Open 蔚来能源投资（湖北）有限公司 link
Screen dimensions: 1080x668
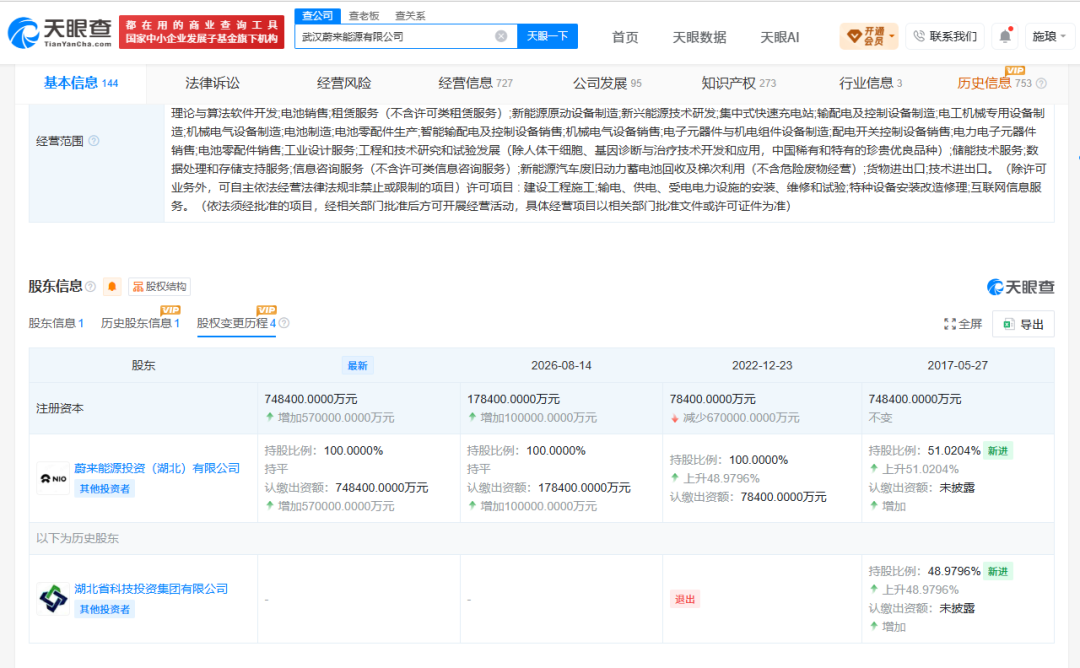157,468
